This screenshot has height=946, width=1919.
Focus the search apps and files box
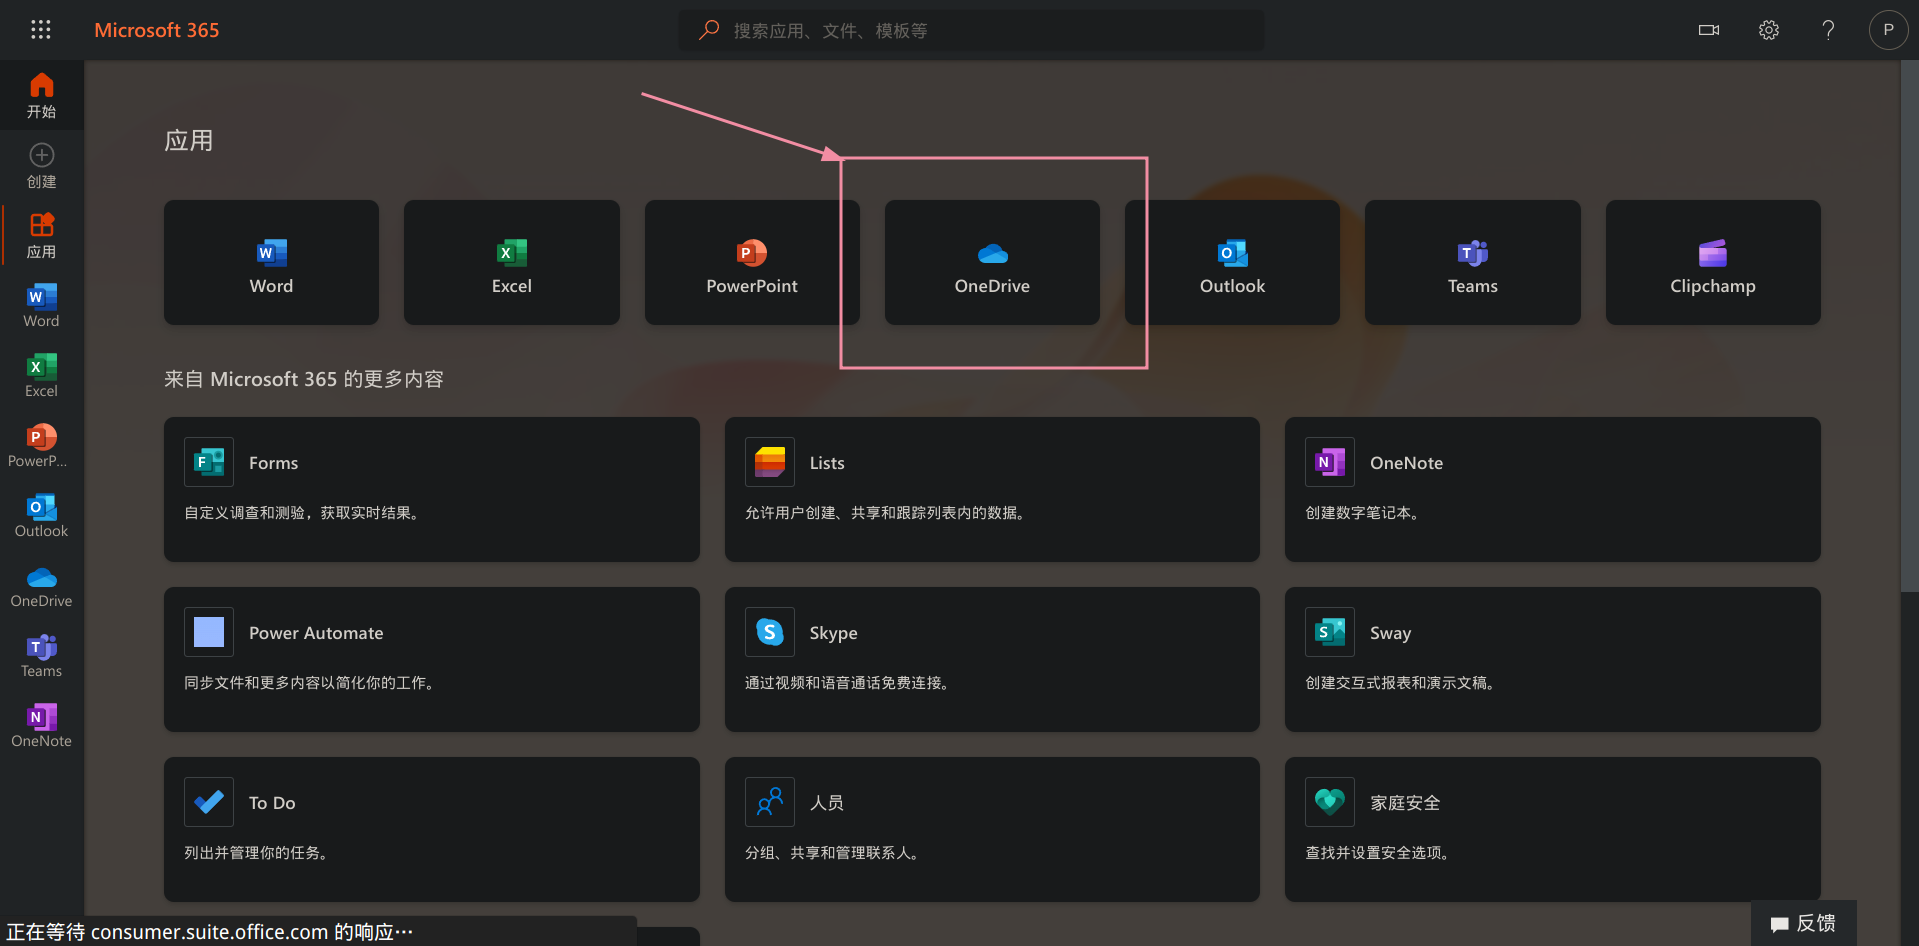[x=971, y=30]
